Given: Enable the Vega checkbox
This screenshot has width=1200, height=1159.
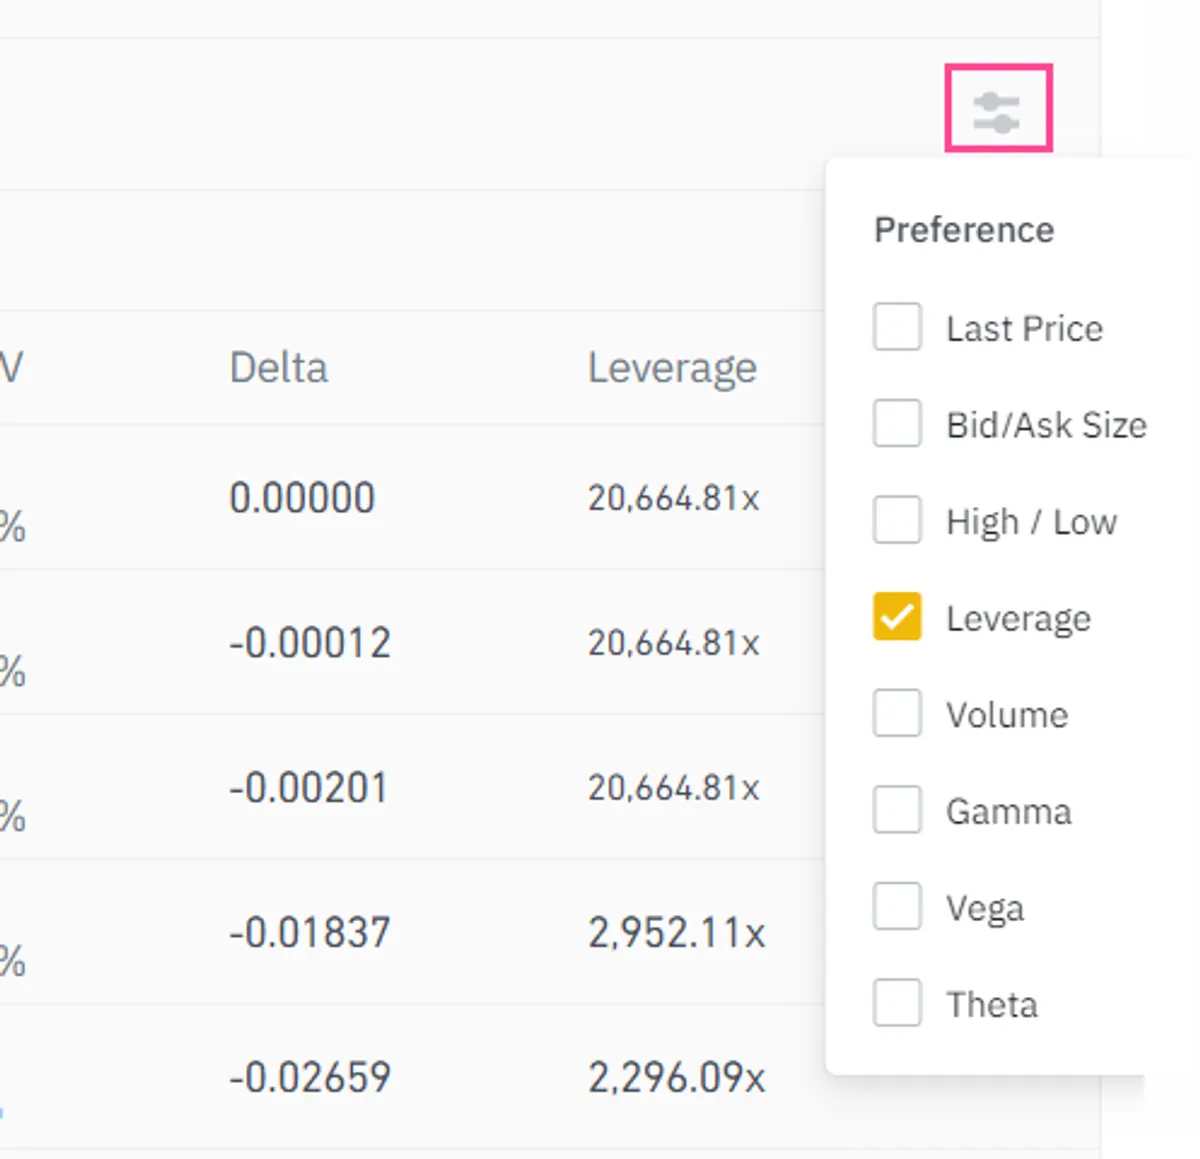Looking at the screenshot, I should [x=897, y=906].
